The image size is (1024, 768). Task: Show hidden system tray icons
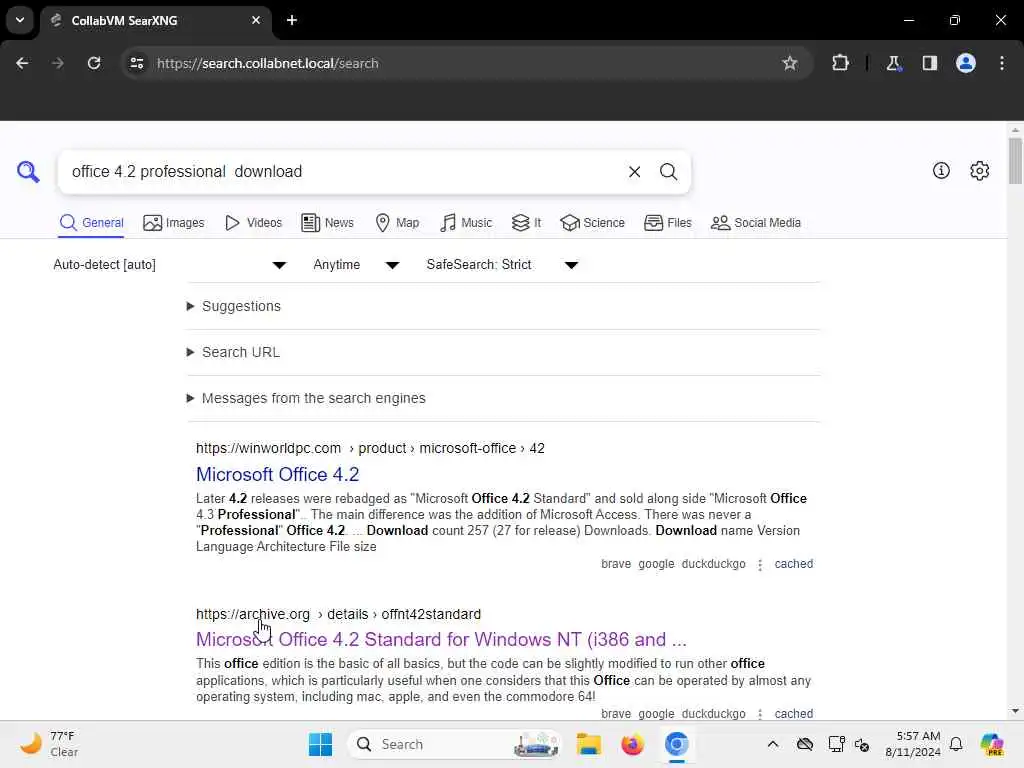[773, 744]
